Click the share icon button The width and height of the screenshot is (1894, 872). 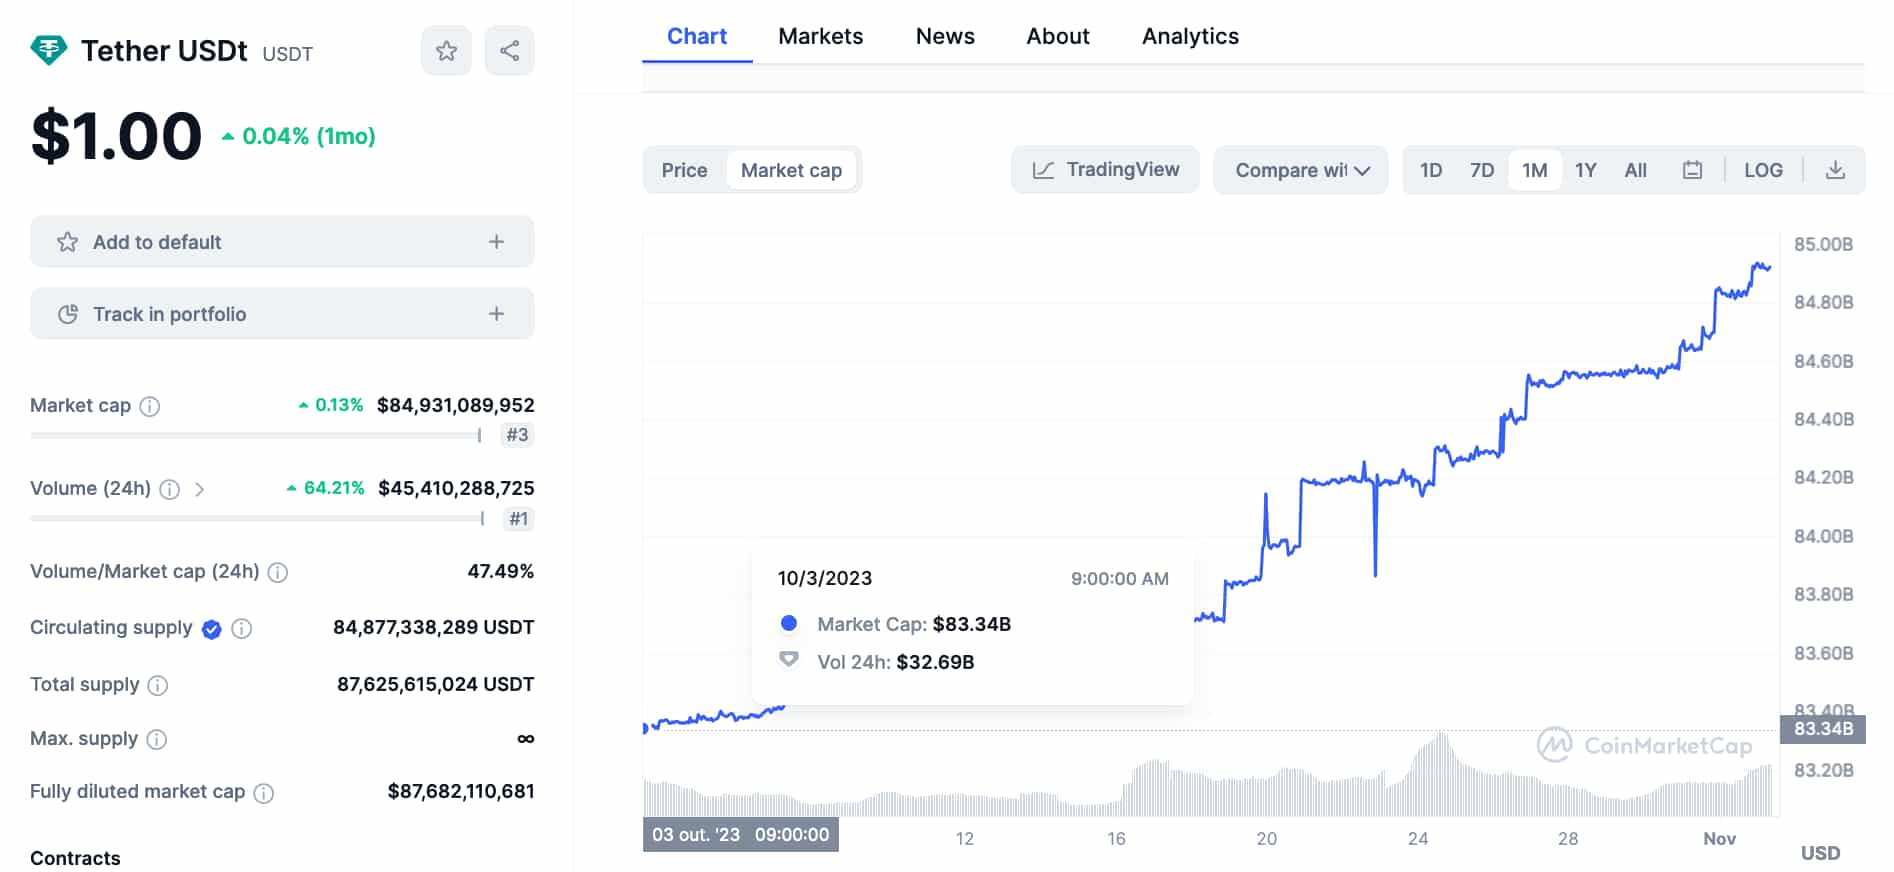point(509,51)
